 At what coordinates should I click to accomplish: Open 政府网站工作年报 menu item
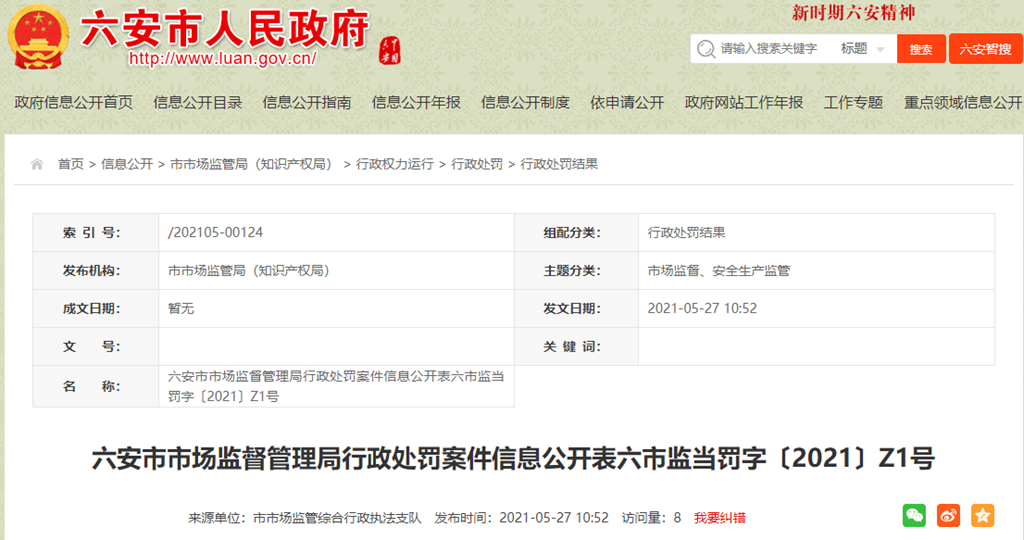744,103
